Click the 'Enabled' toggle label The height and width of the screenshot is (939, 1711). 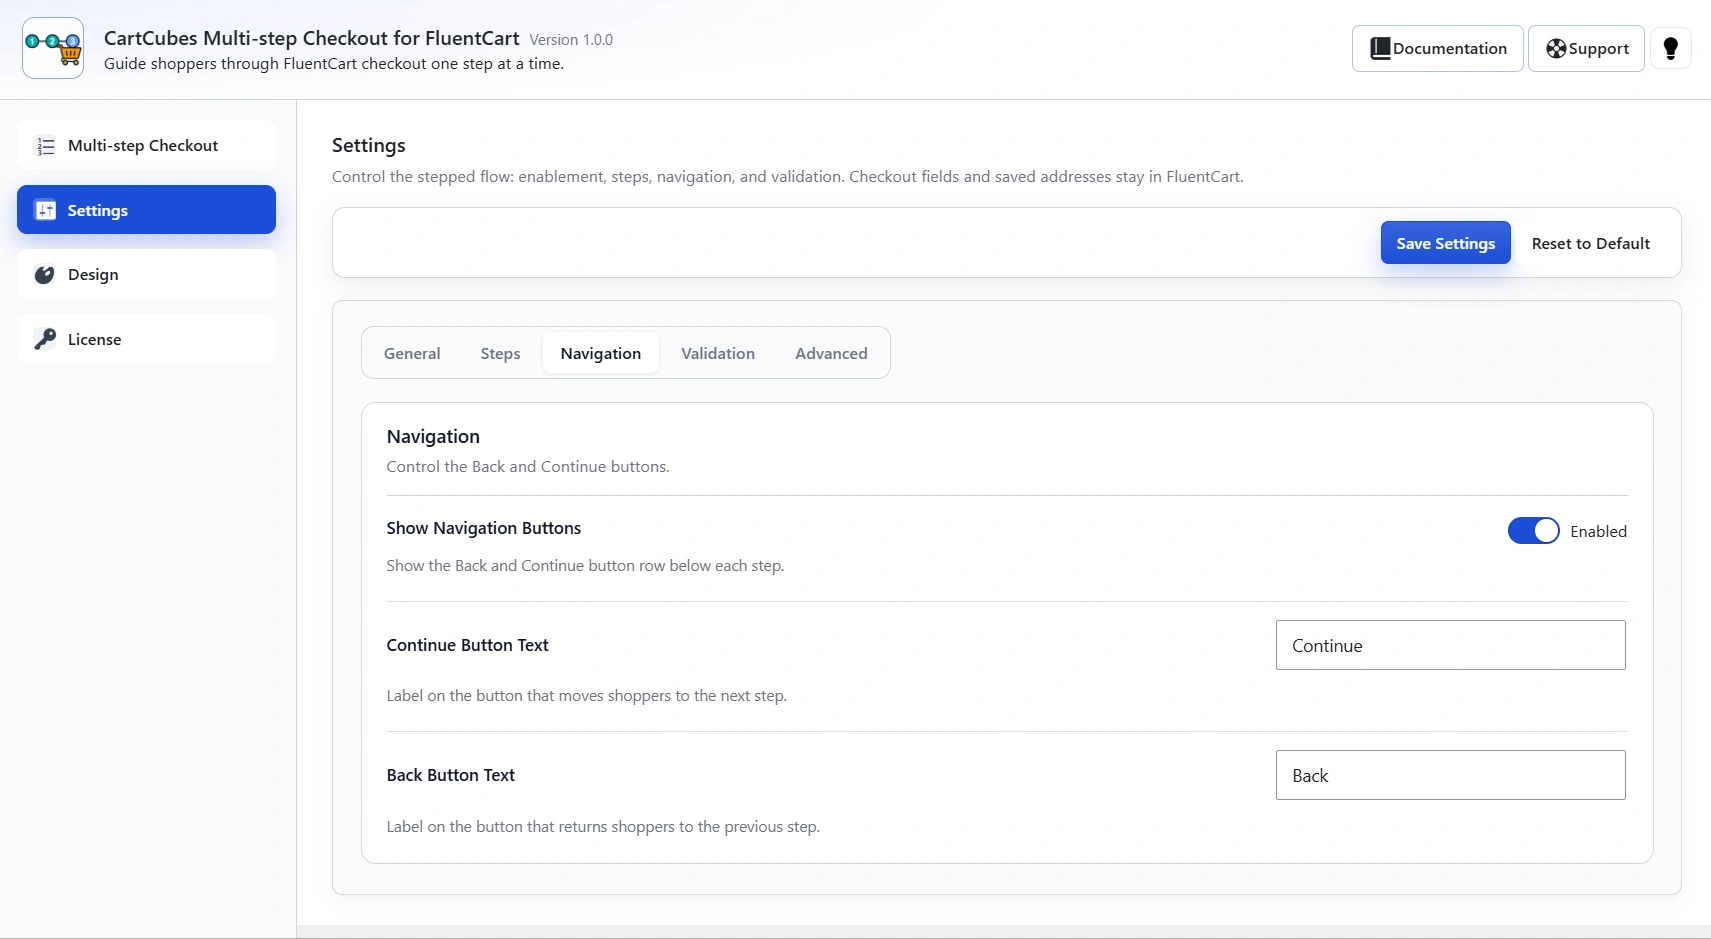(1598, 531)
